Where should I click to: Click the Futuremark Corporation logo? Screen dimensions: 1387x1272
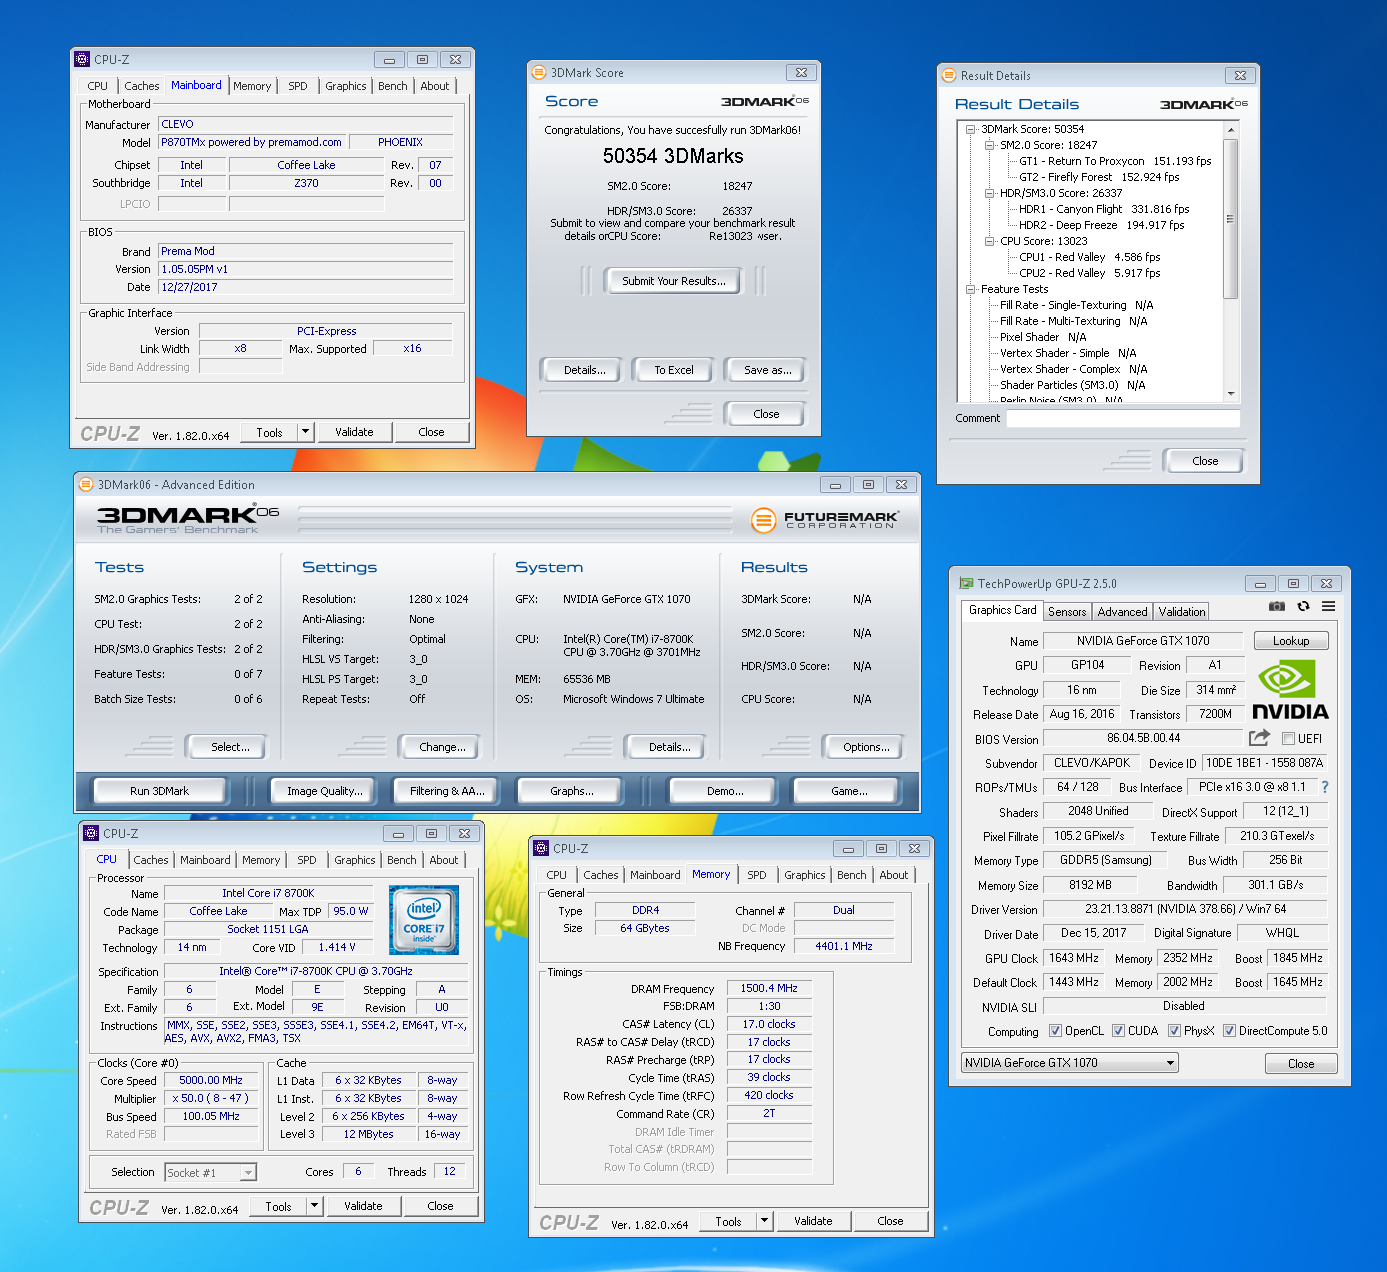click(x=825, y=519)
